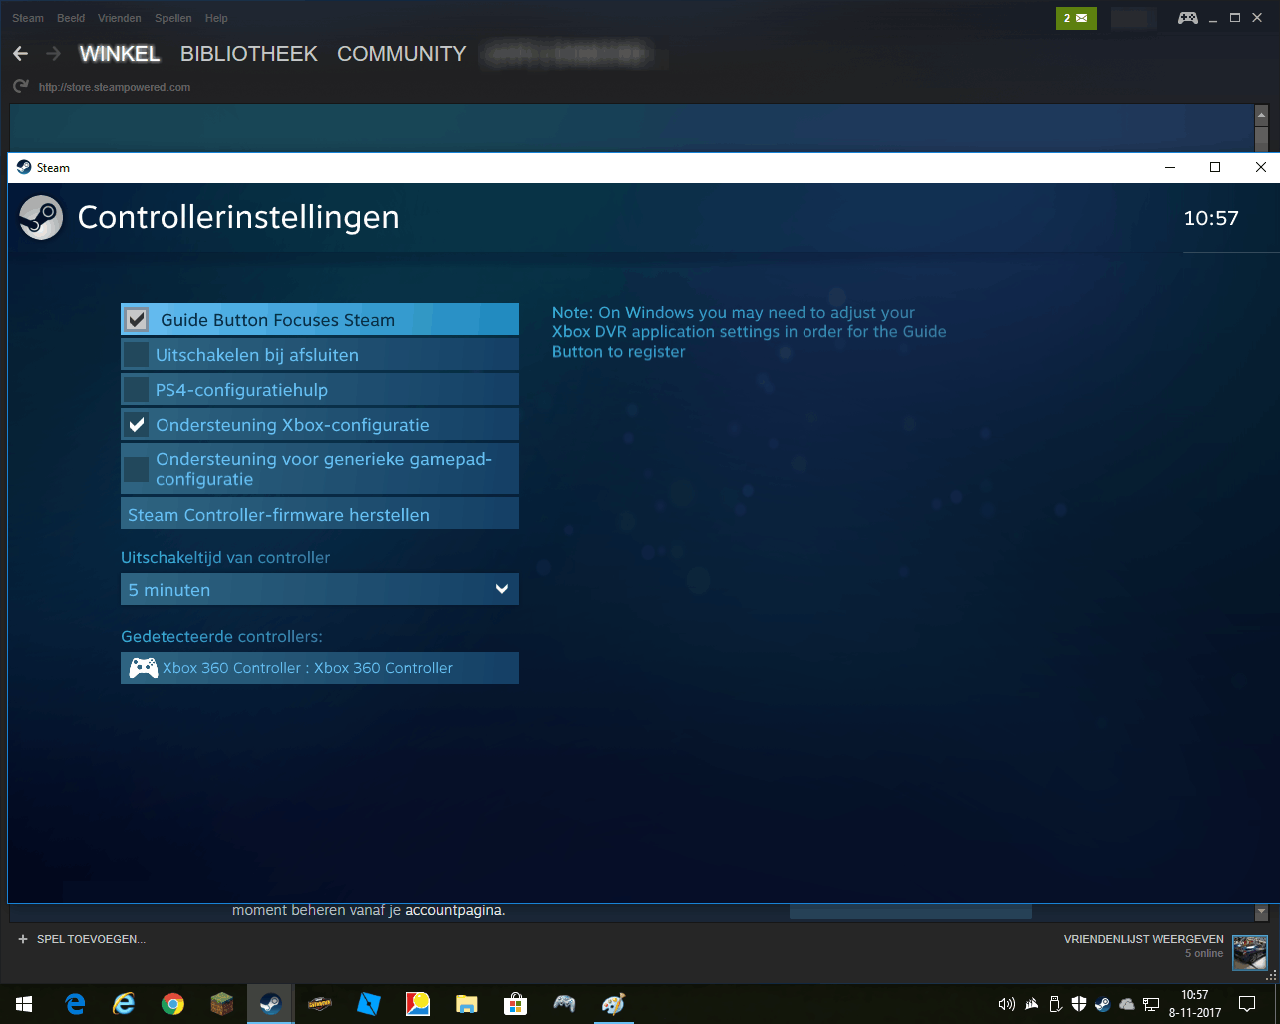Enable PS4-configuratiehulp checkbox
Viewport: 1280px width, 1024px height.
coord(137,390)
